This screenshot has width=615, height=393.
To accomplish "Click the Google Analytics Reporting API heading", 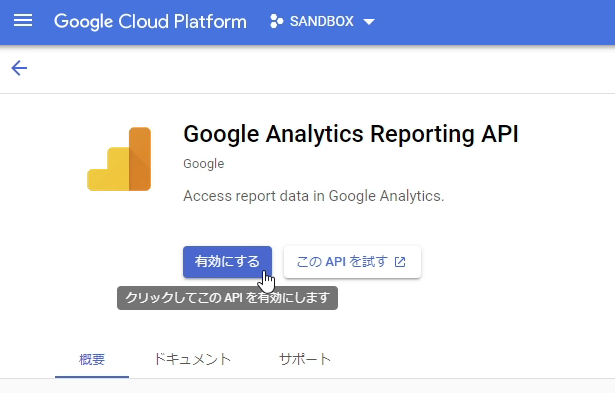I will pyautogui.click(x=351, y=134).
